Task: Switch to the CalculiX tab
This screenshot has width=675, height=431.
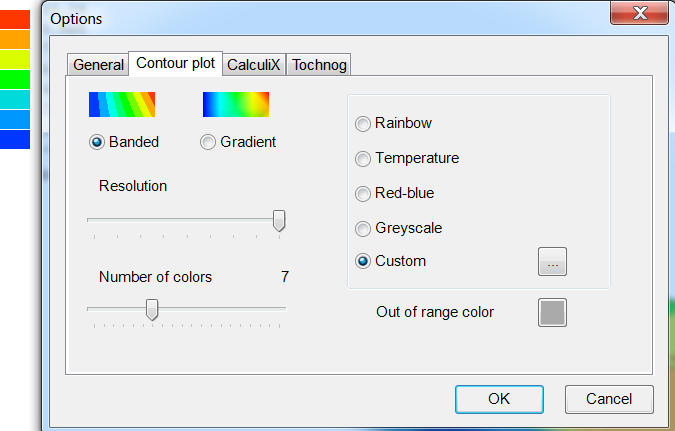Action: pos(254,65)
